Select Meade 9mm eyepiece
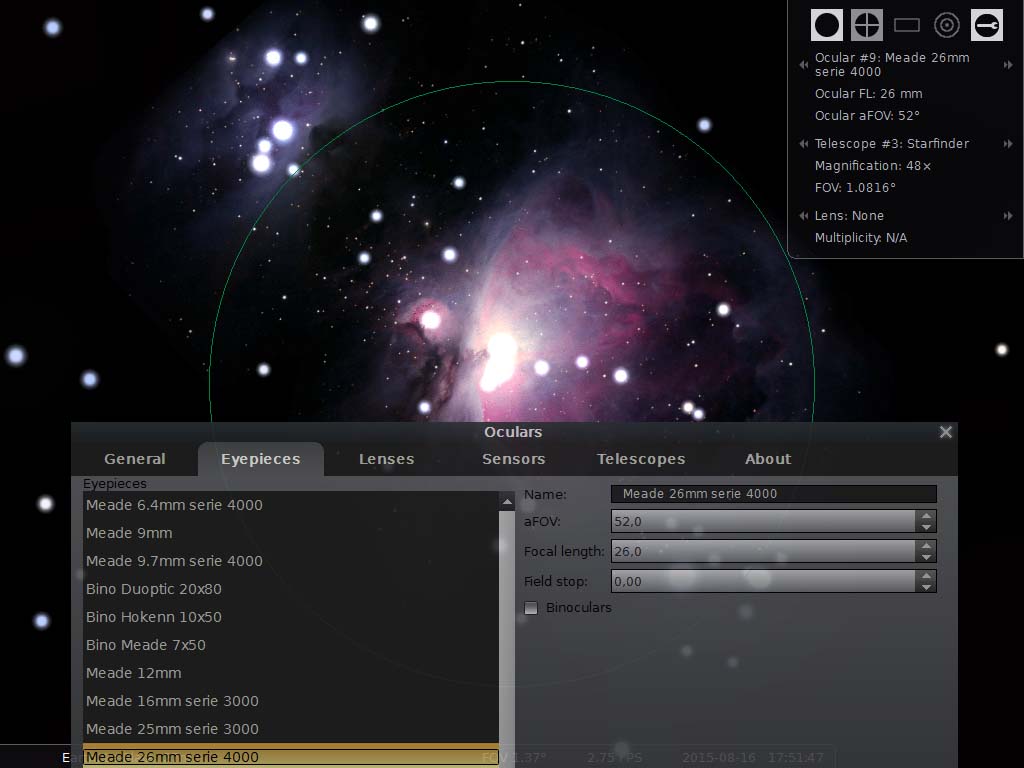 (x=291, y=533)
